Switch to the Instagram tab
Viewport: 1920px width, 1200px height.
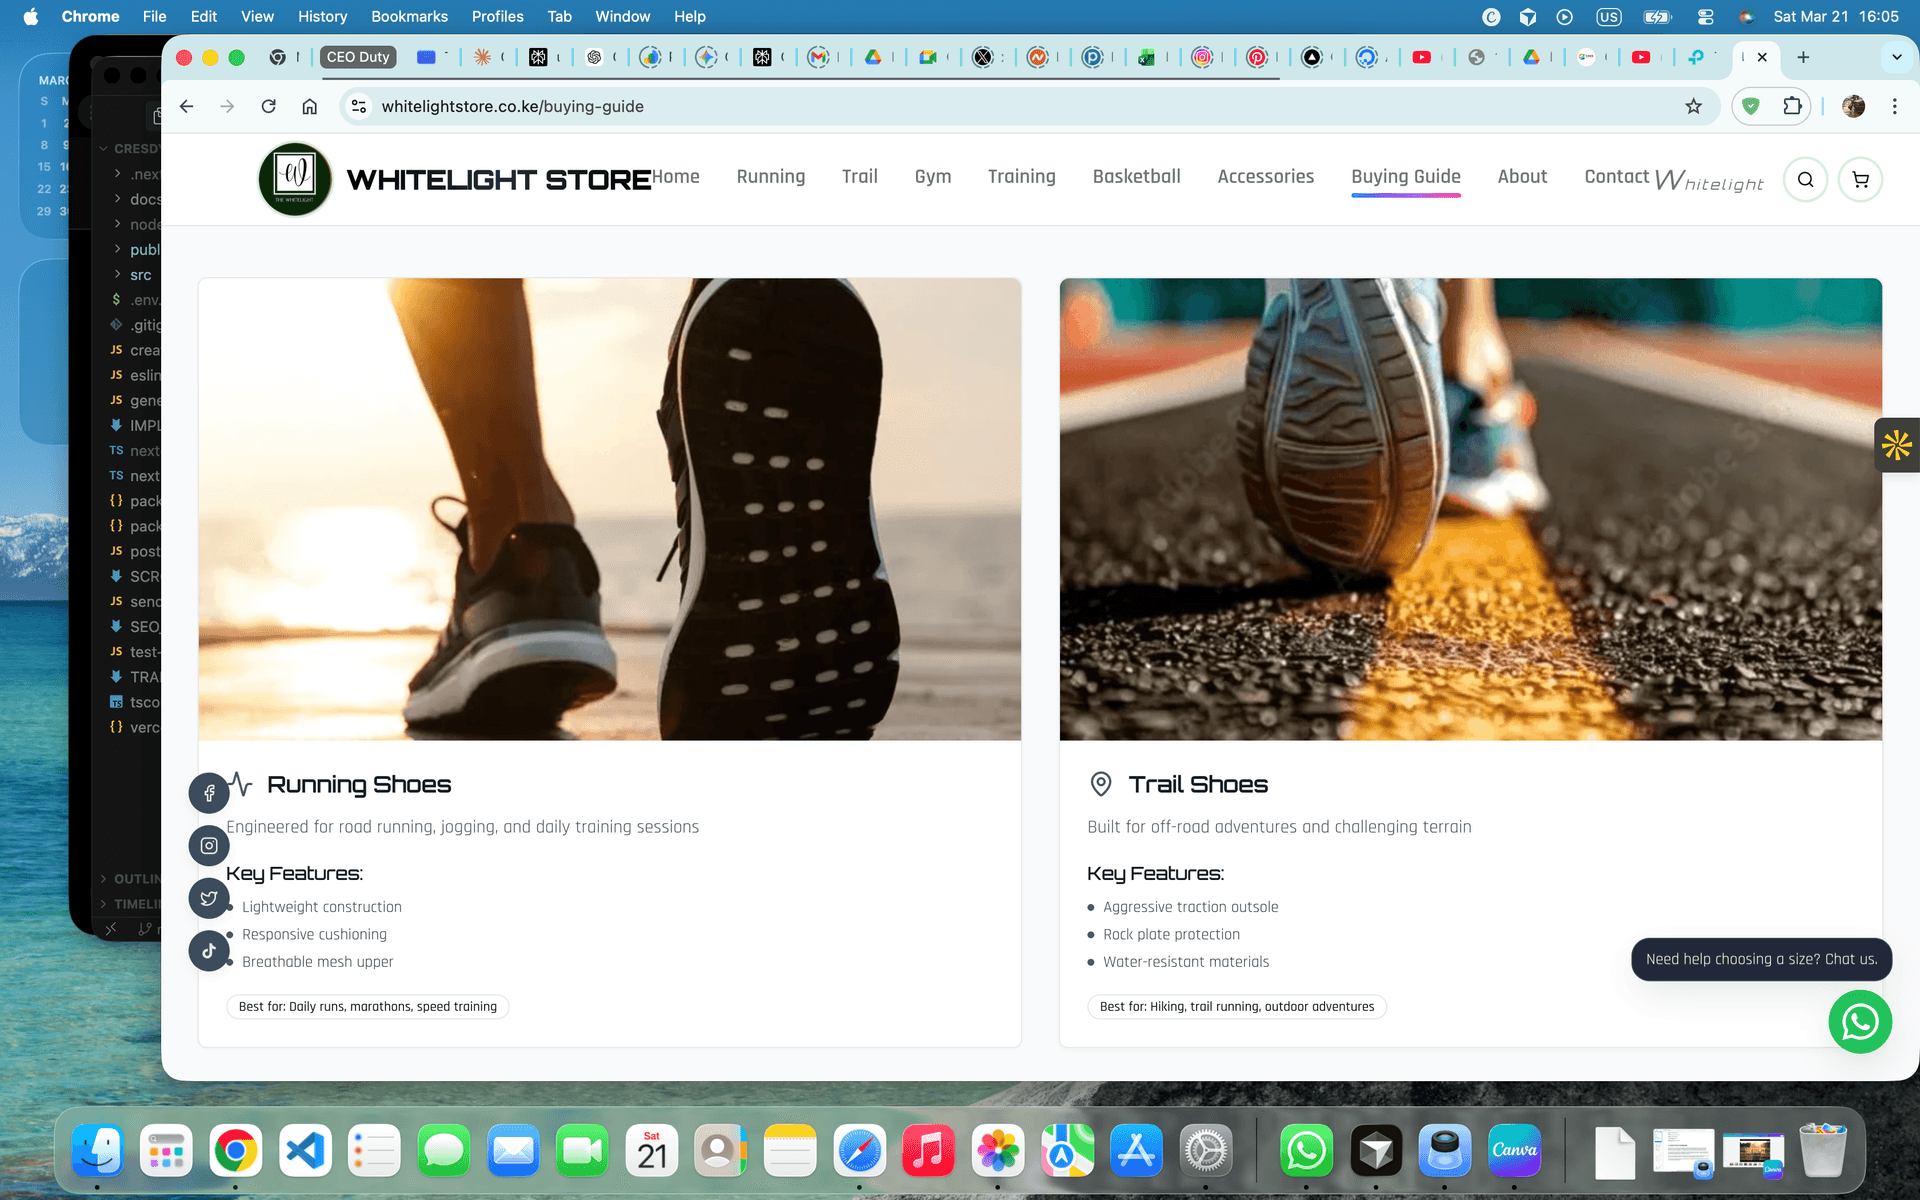coord(1202,57)
